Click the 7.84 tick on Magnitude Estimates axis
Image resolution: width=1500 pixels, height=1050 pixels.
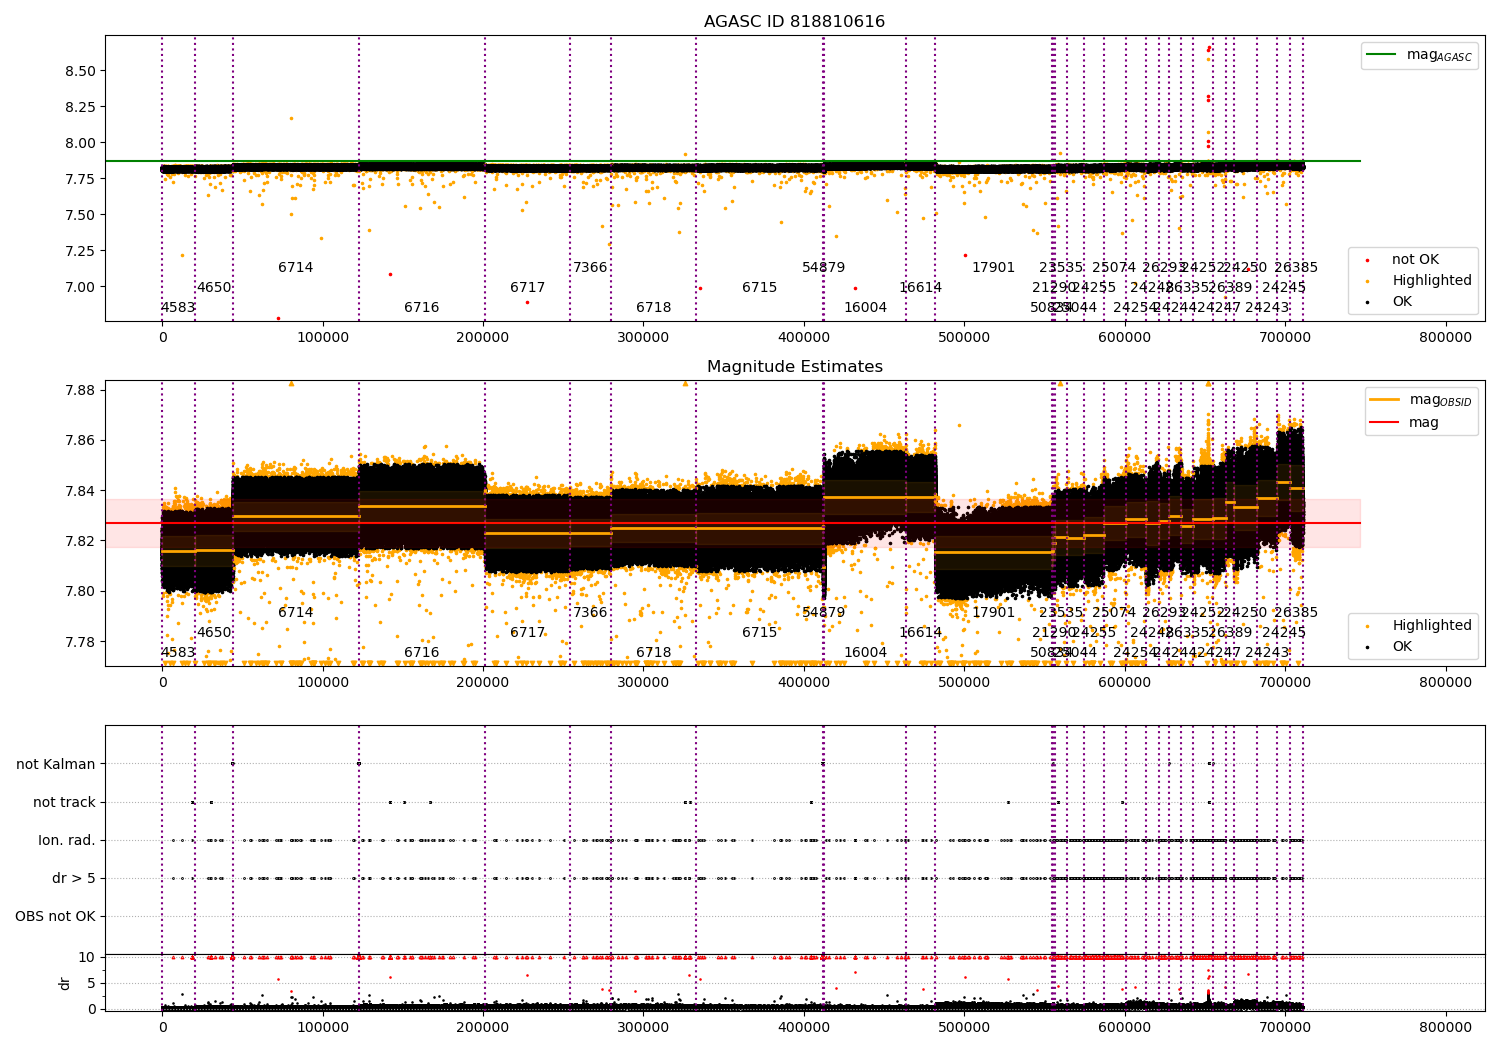pyautogui.click(x=80, y=491)
